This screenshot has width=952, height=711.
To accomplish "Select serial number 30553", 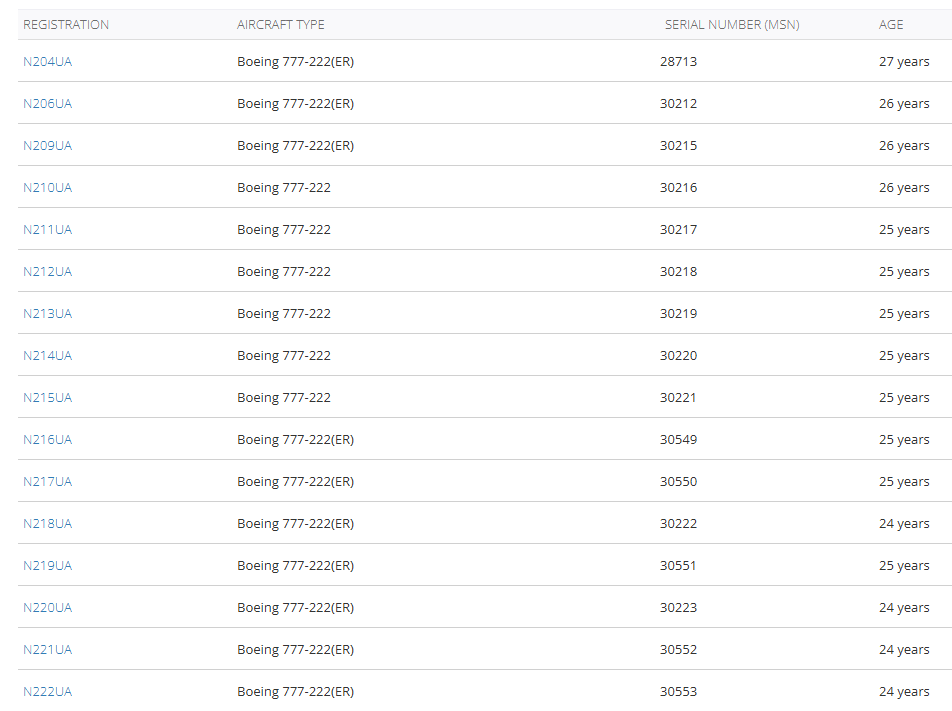I will tap(678, 691).
